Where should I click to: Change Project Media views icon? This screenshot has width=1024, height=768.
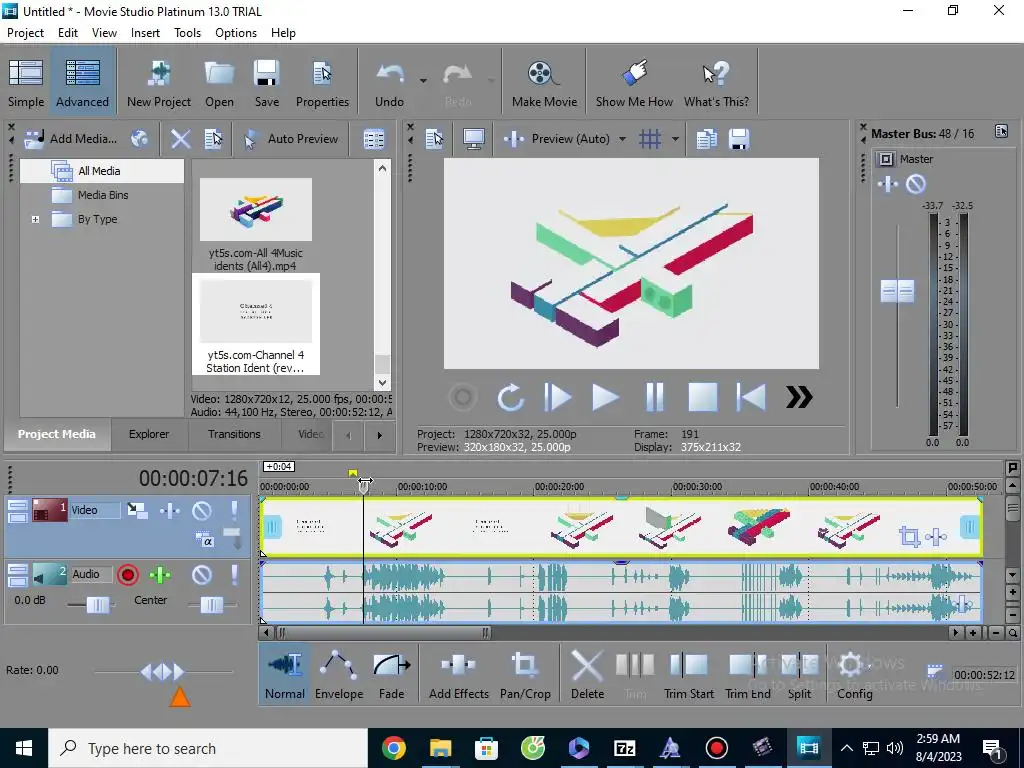click(x=374, y=138)
